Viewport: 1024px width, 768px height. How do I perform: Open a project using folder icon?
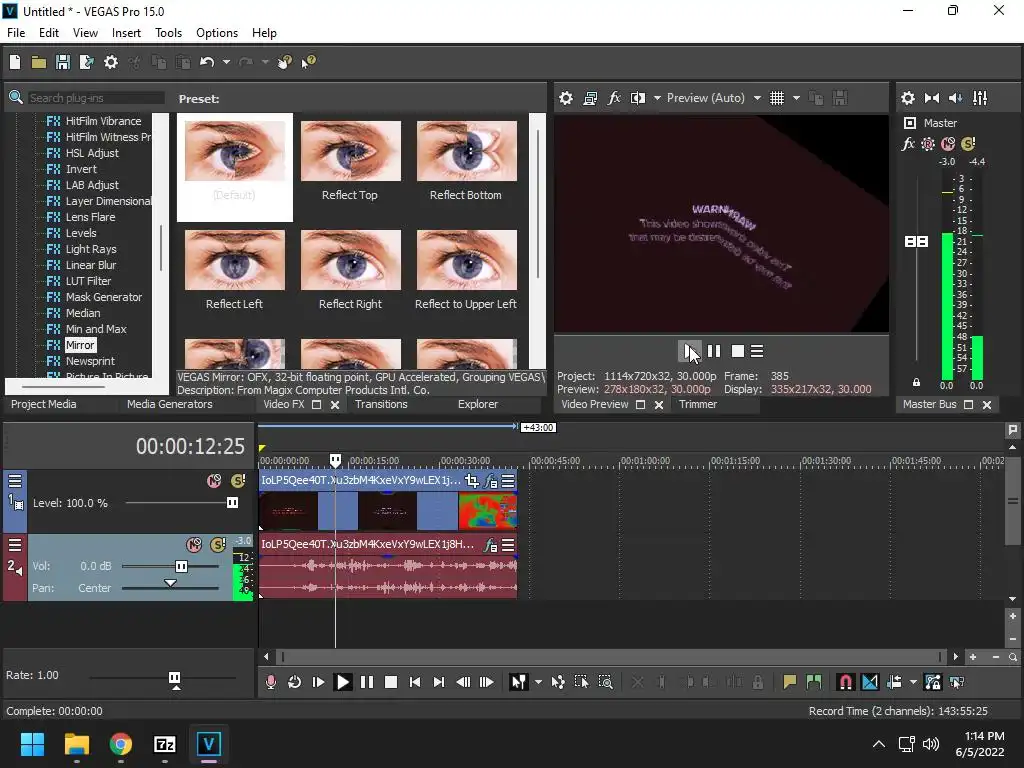coord(39,62)
